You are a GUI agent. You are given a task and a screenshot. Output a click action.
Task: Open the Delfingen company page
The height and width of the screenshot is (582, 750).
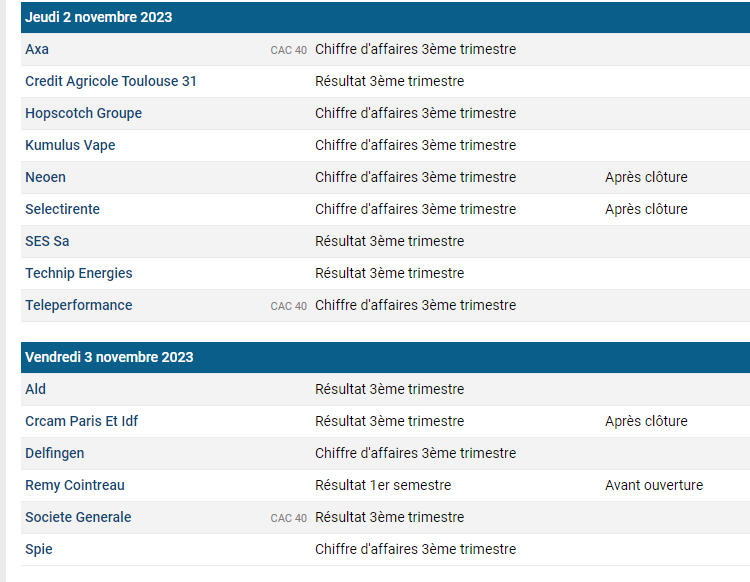[x=55, y=453]
